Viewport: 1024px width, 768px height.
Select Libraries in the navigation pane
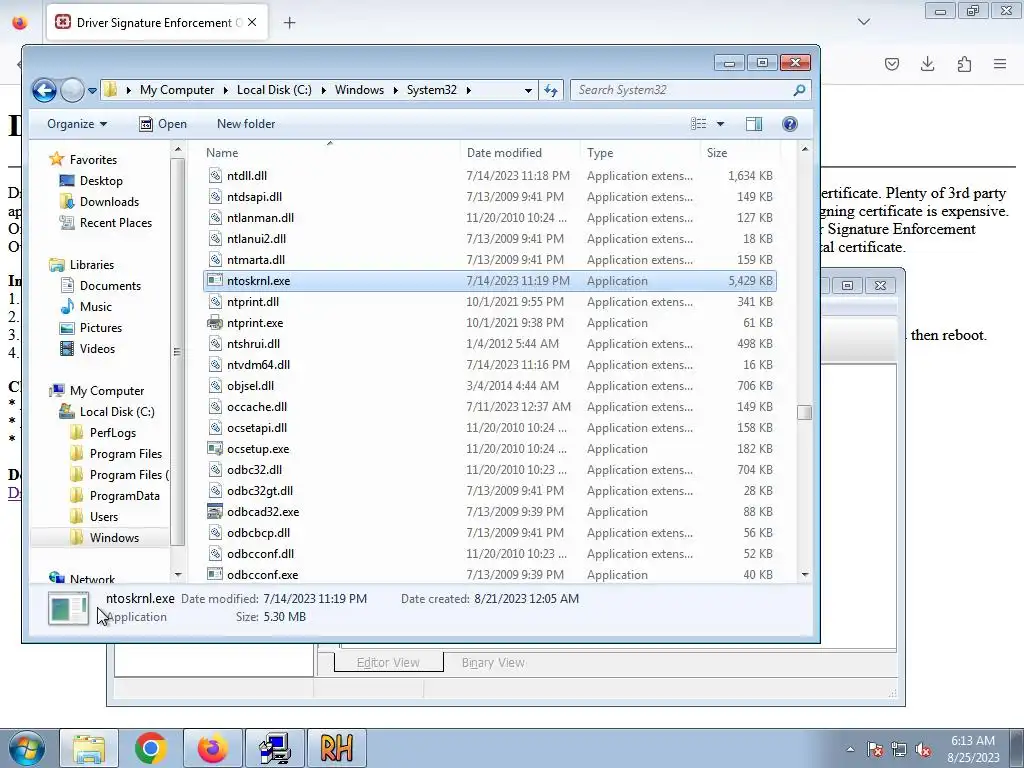point(91,264)
